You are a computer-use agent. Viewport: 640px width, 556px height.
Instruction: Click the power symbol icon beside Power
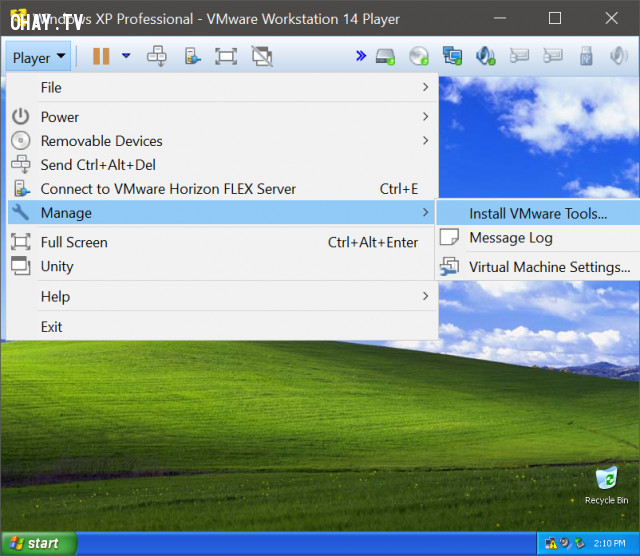click(20, 117)
